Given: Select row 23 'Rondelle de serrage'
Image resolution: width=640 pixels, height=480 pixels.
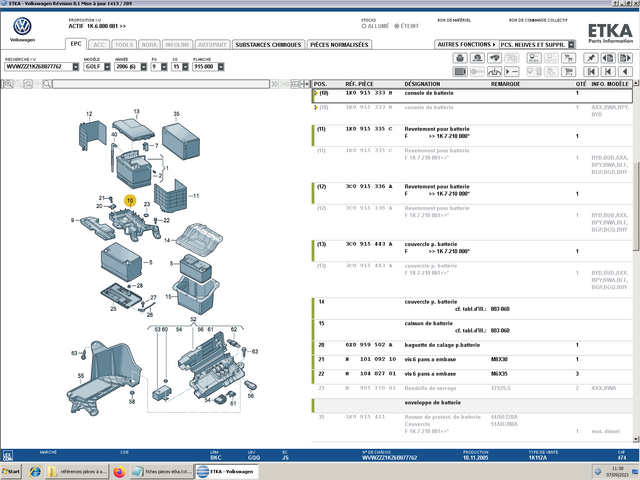Looking at the screenshot, I should [472, 391].
